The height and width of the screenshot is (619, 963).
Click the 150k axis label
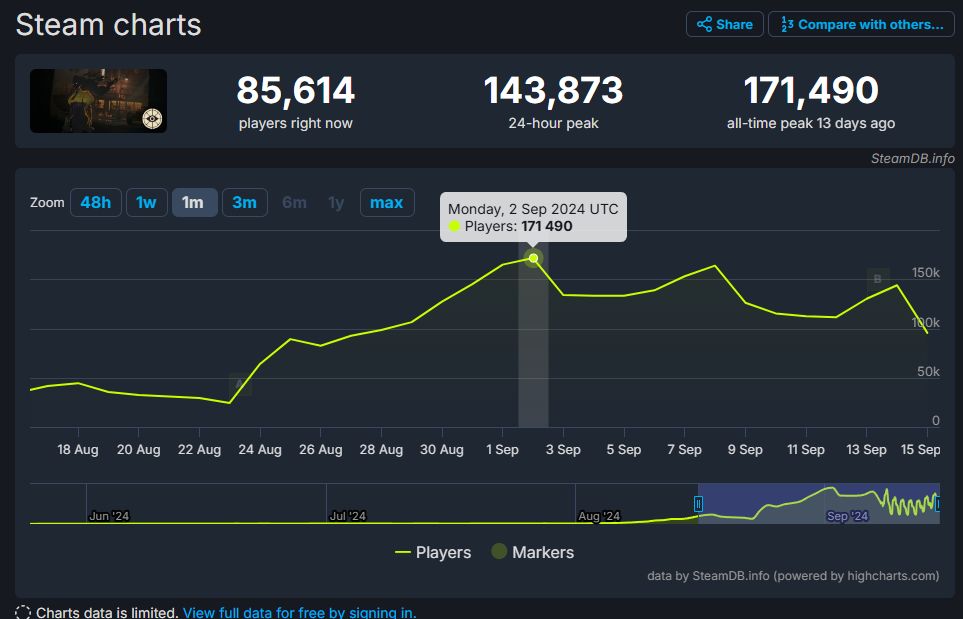point(926,273)
